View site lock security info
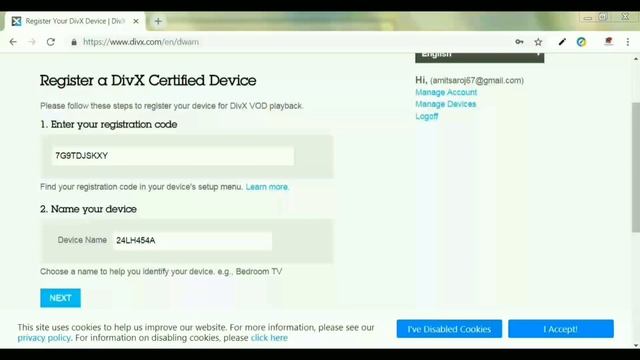 [74, 42]
